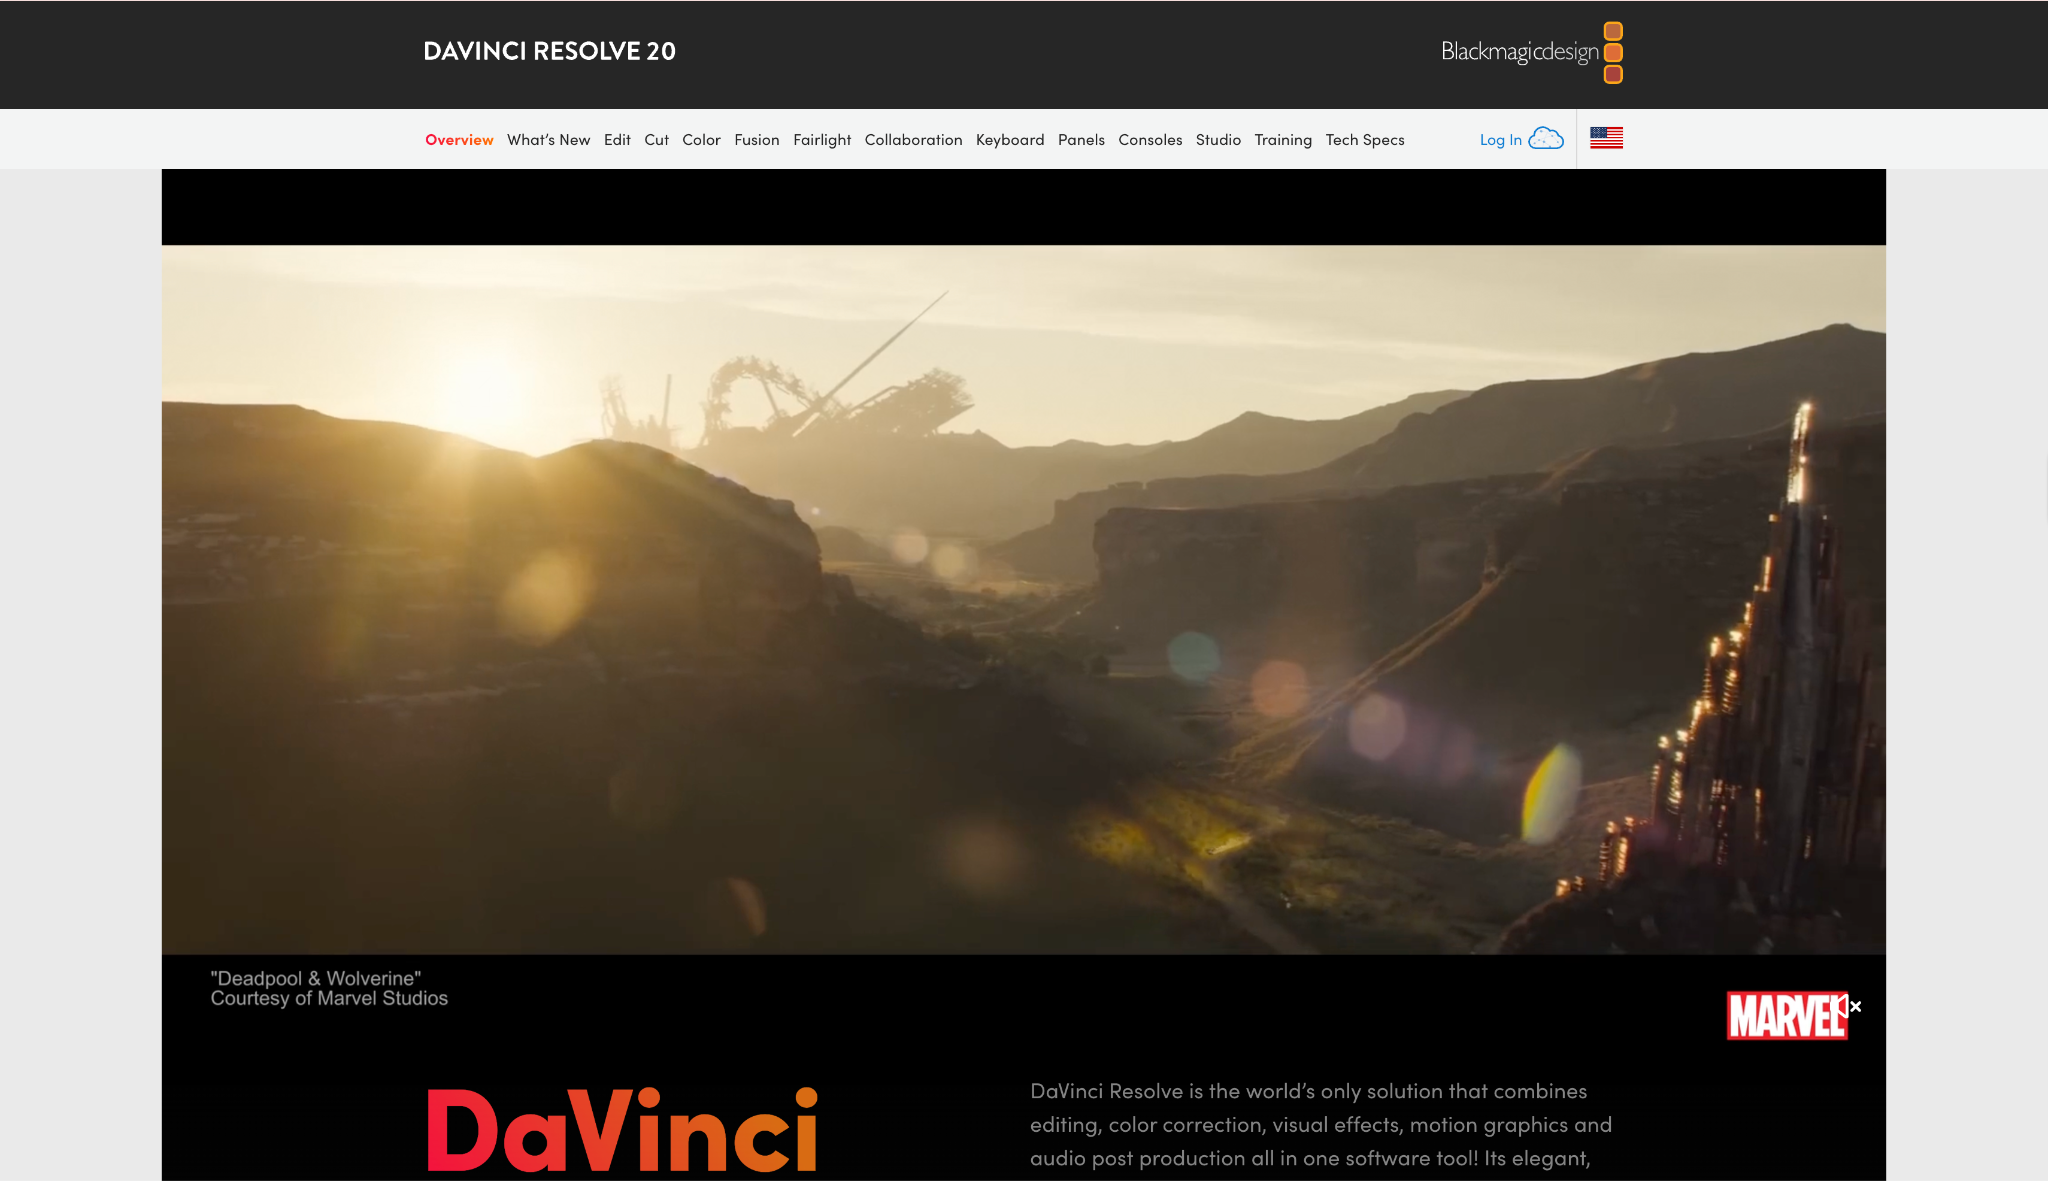Open the Log In cloud icon
Screen dimensions: 2048x1181
[1547, 138]
